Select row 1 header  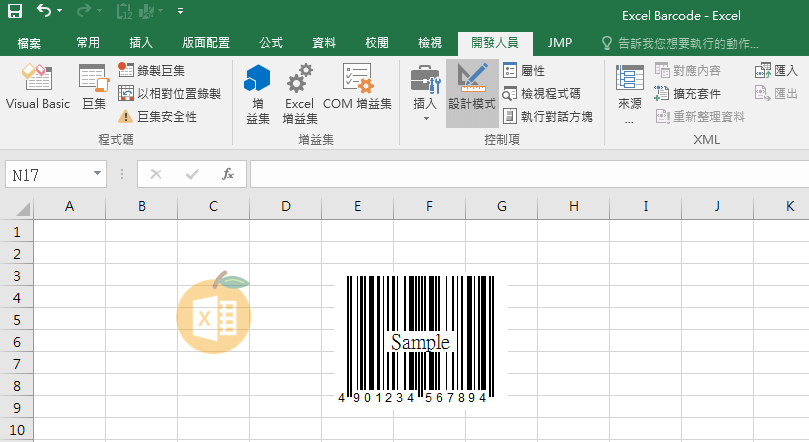[x=17, y=232]
